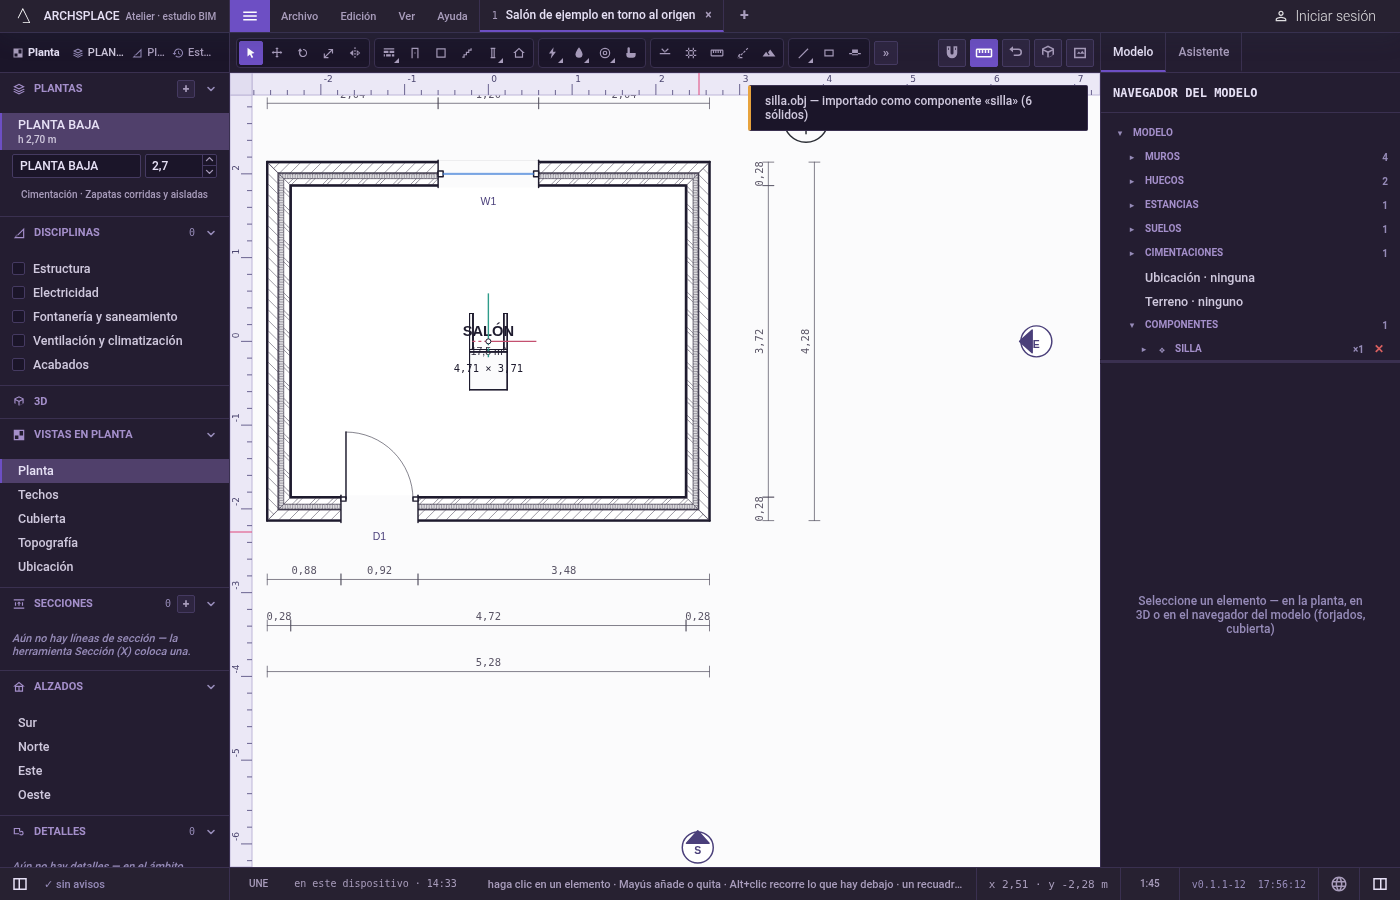The height and width of the screenshot is (900, 1400).
Task: Choose the electrical lightning bolt tool
Action: [553, 53]
